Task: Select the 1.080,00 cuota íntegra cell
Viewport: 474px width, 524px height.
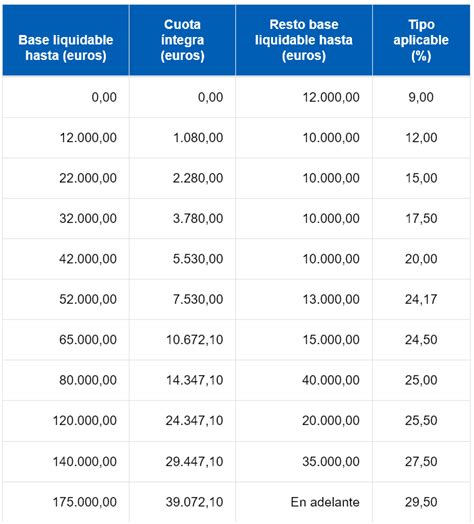Action: (182, 138)
